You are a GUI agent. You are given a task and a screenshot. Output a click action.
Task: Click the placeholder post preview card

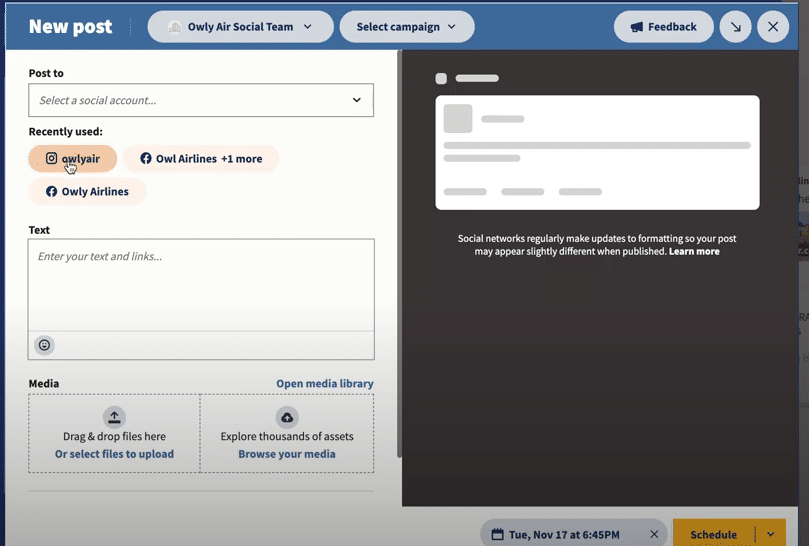click(597, 152)
